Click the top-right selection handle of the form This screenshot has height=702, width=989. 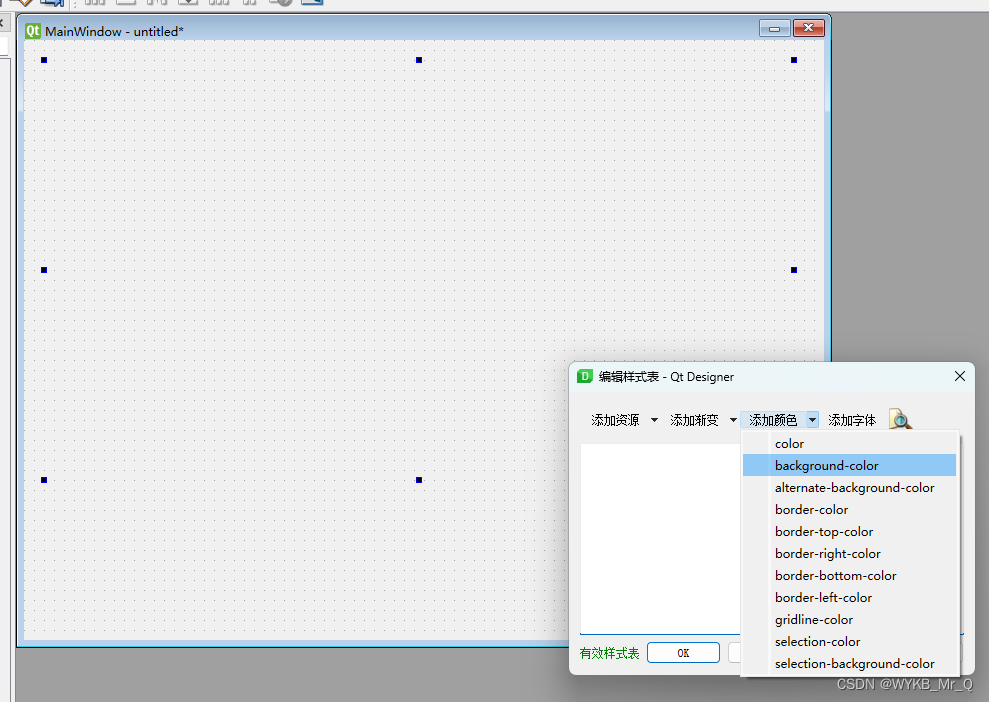click(794, 60)
